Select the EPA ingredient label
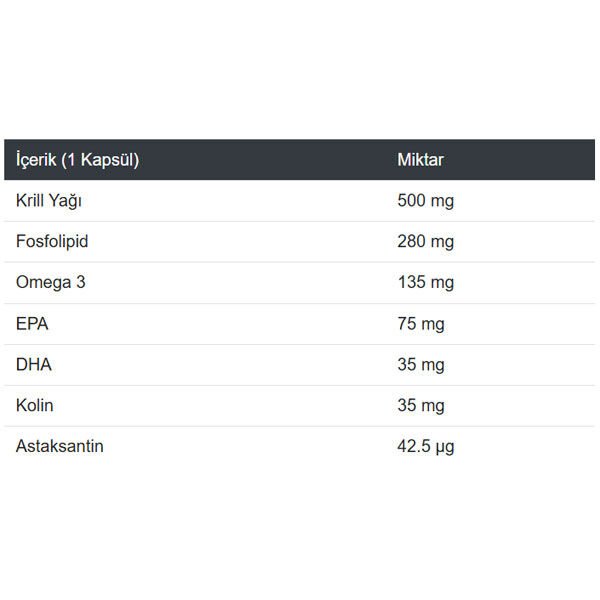600x600 pixels. (x=33, y=324)
